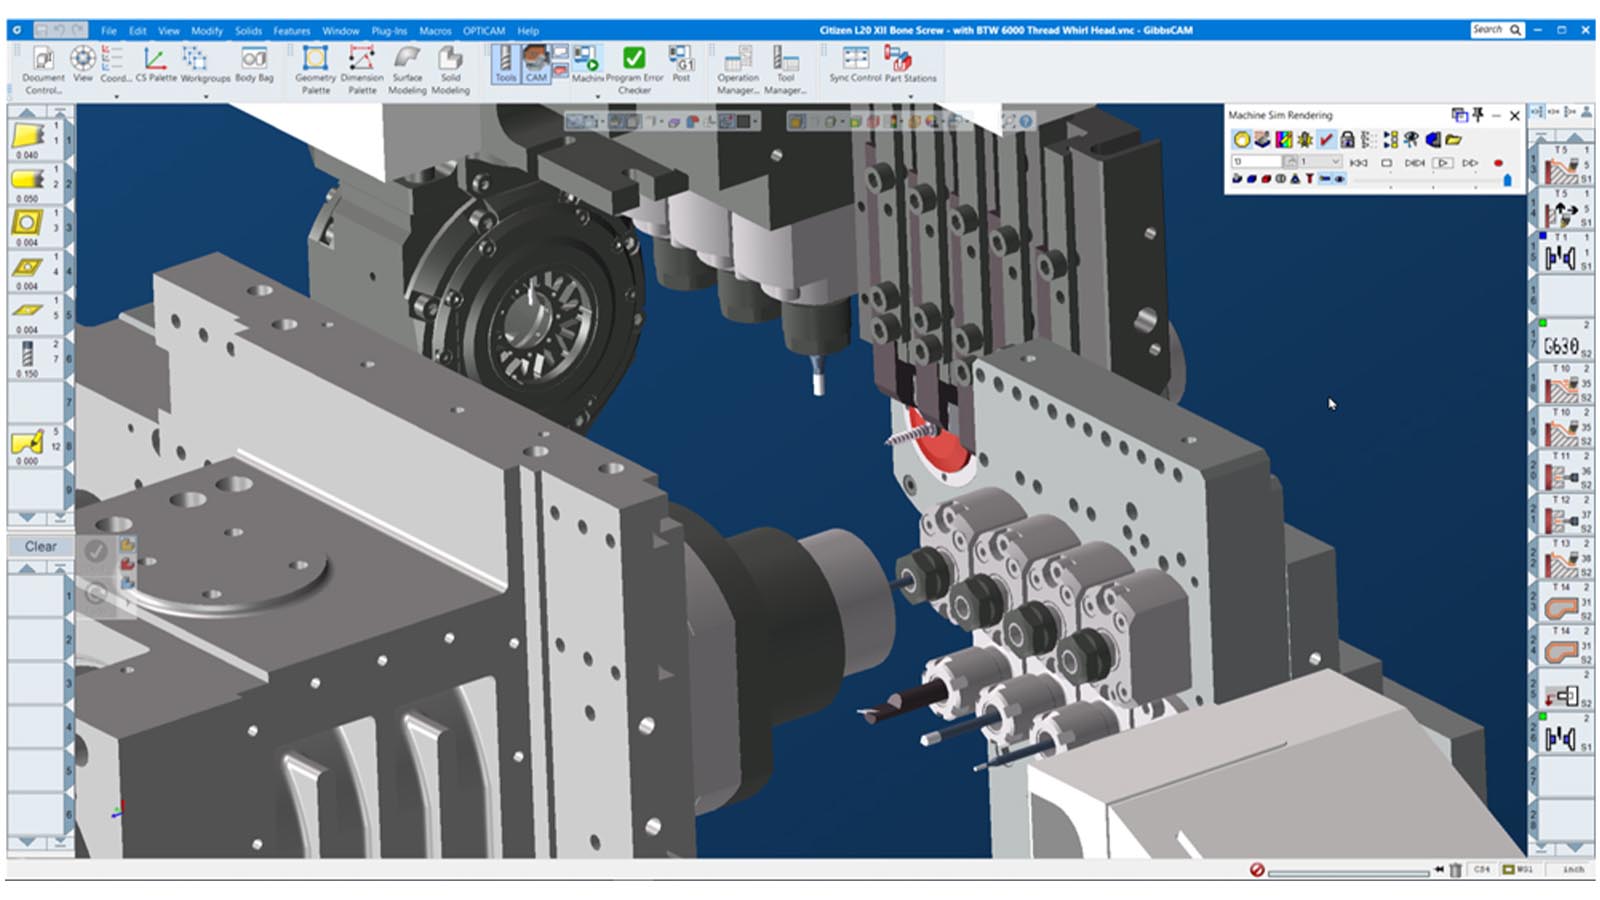Image resolution: width=1600 pixels, height=900 pixels.
Task: Click the bottom progress bar
Action: [x=1348, y=872]
